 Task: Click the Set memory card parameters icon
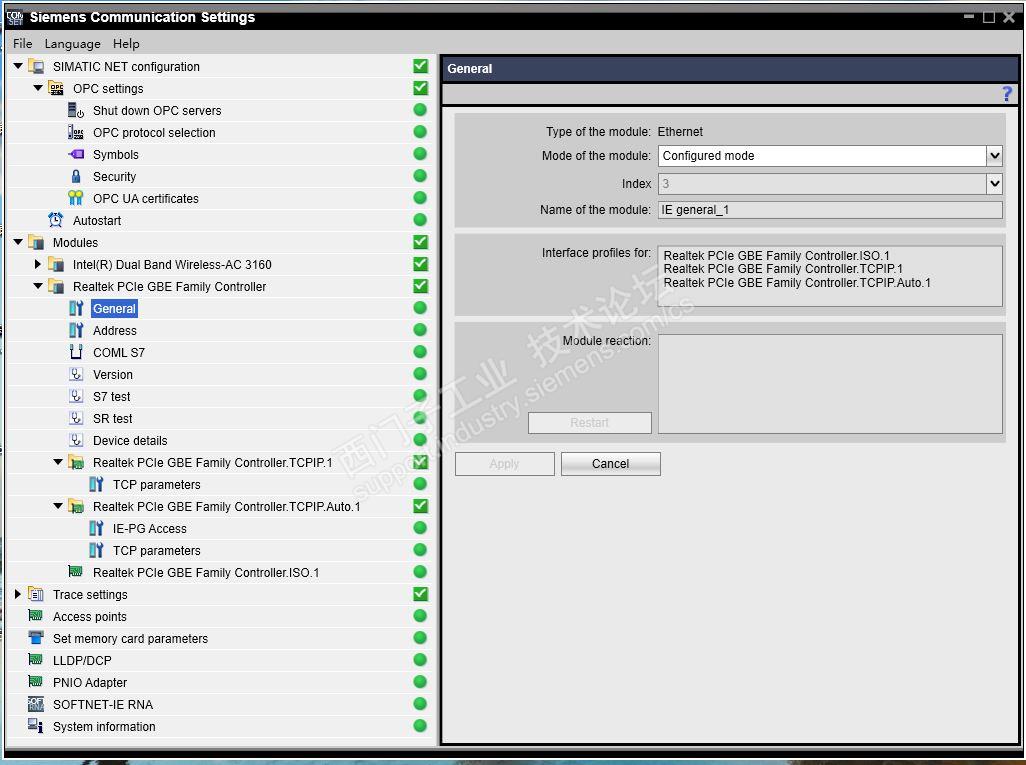(35, 638)
